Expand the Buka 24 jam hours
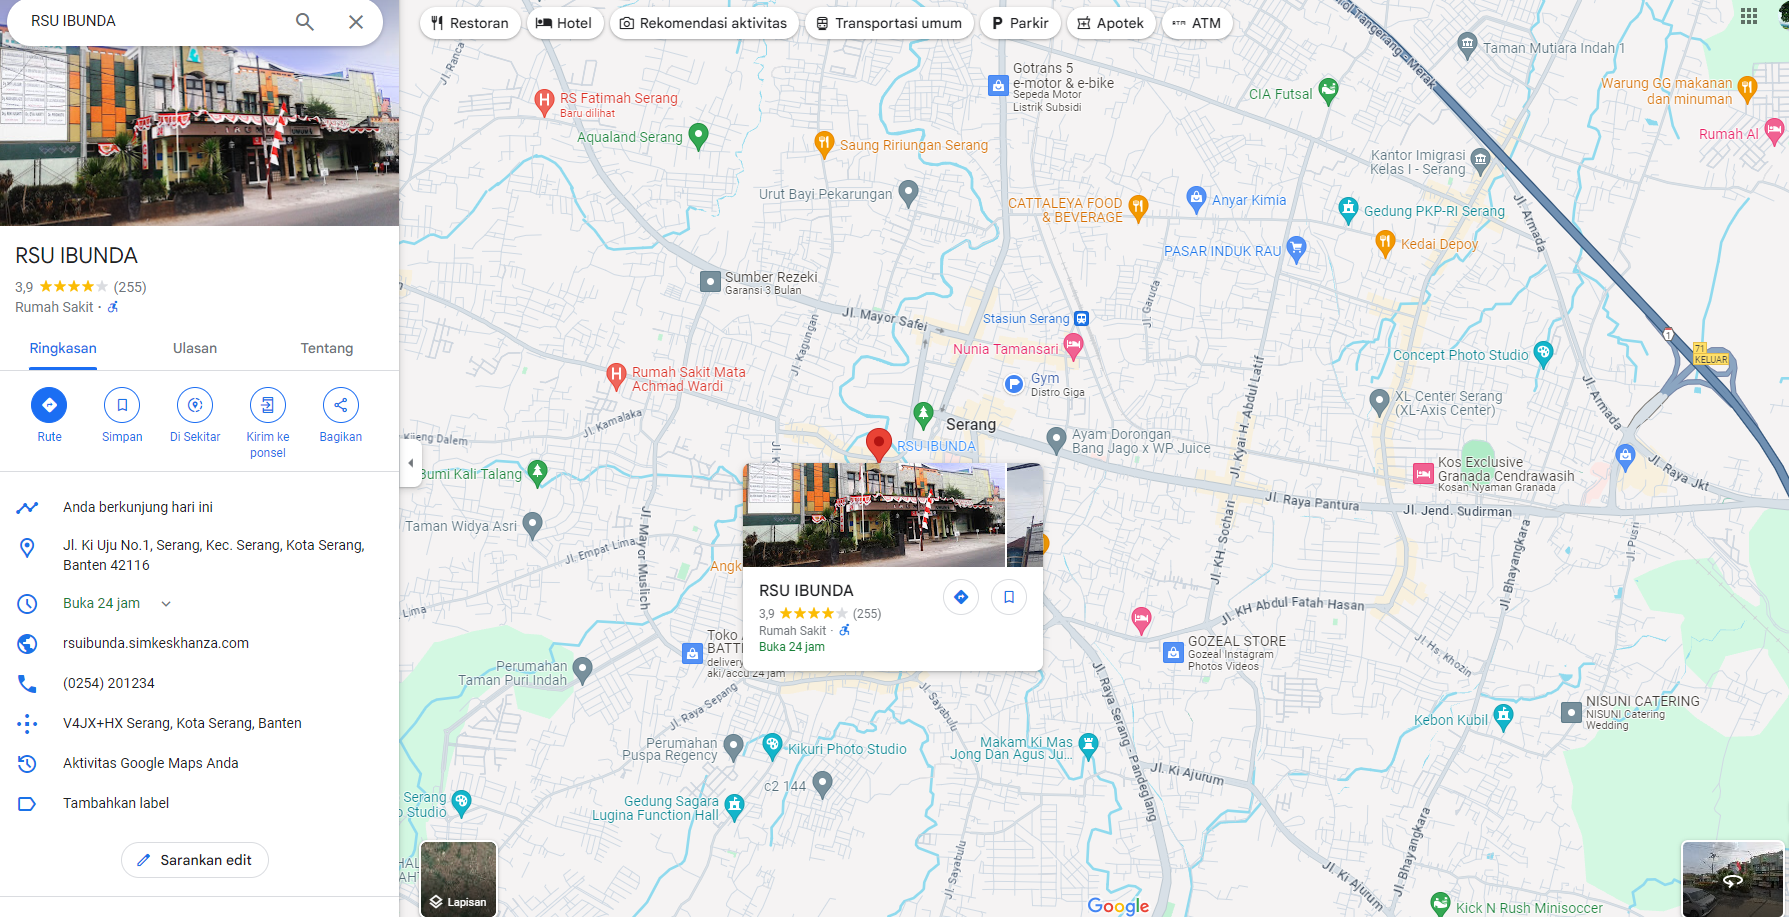Image resolution: width=1789 pixels, height=917 pixels. point(166,603)
